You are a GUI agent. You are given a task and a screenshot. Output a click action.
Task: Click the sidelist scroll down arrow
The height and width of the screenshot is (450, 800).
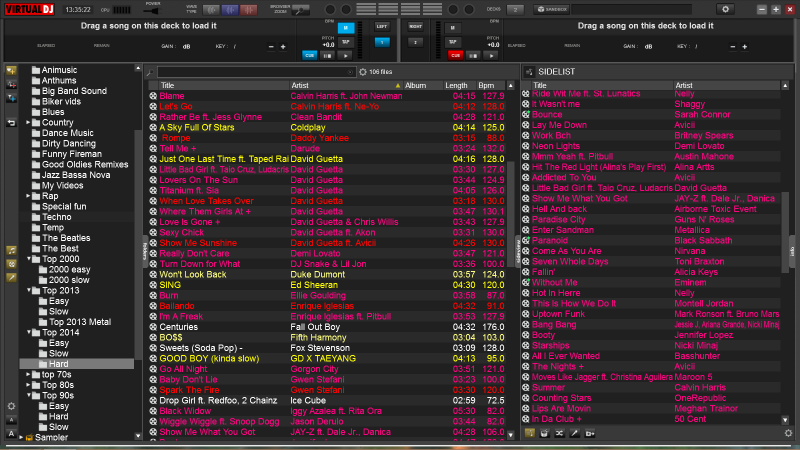[x=785, y=420]
